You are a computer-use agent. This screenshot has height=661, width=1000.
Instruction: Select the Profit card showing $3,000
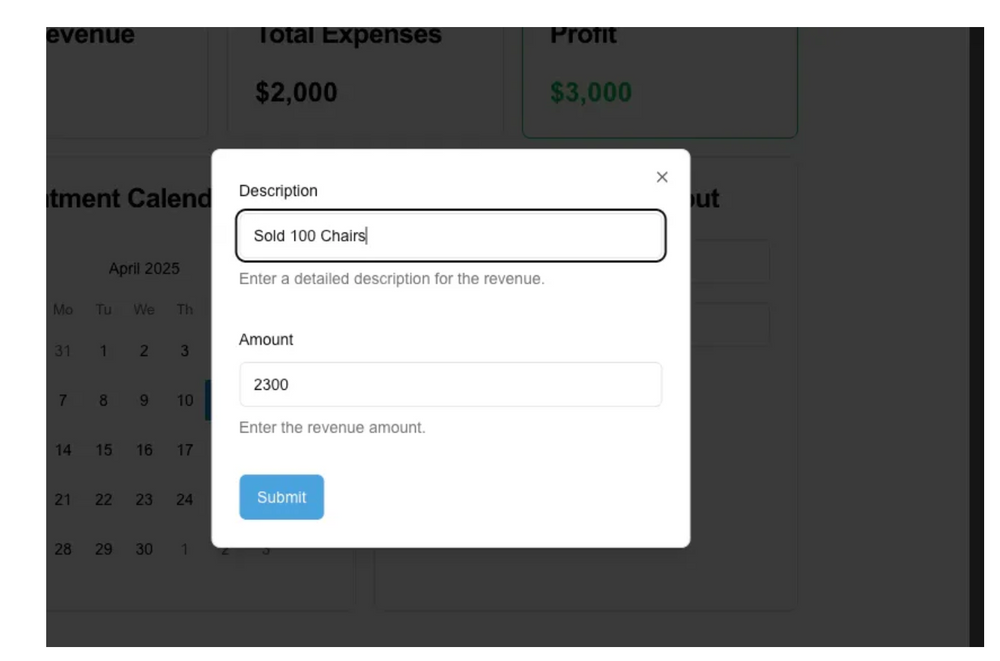click(660, 60)
